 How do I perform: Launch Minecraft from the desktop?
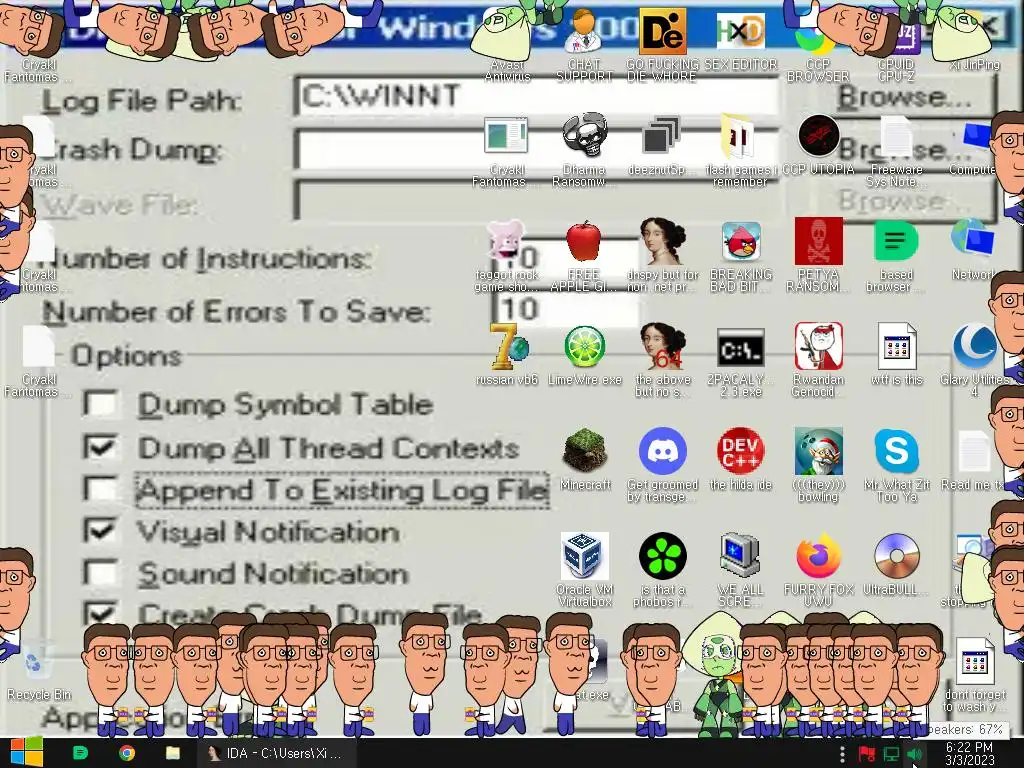coord(584,451)
